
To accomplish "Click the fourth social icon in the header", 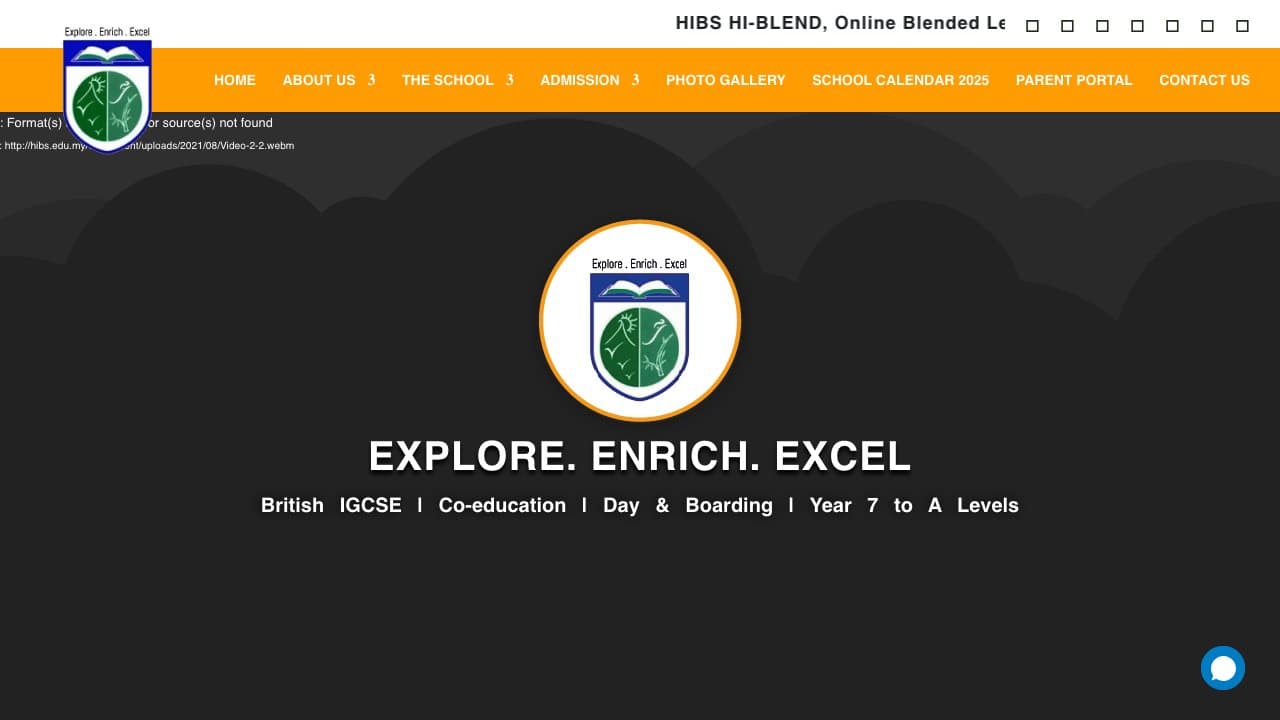I will 1135,25.
